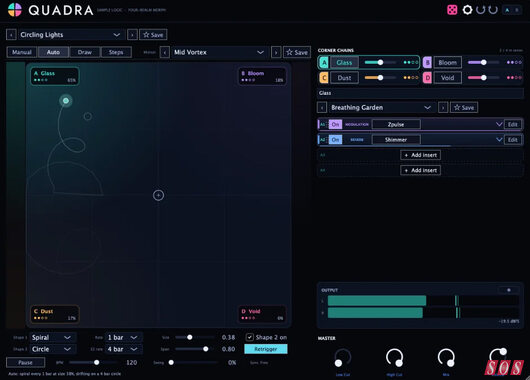
Task: Click the glowing morph puck in the pad
Action: (x=66, y=100)
